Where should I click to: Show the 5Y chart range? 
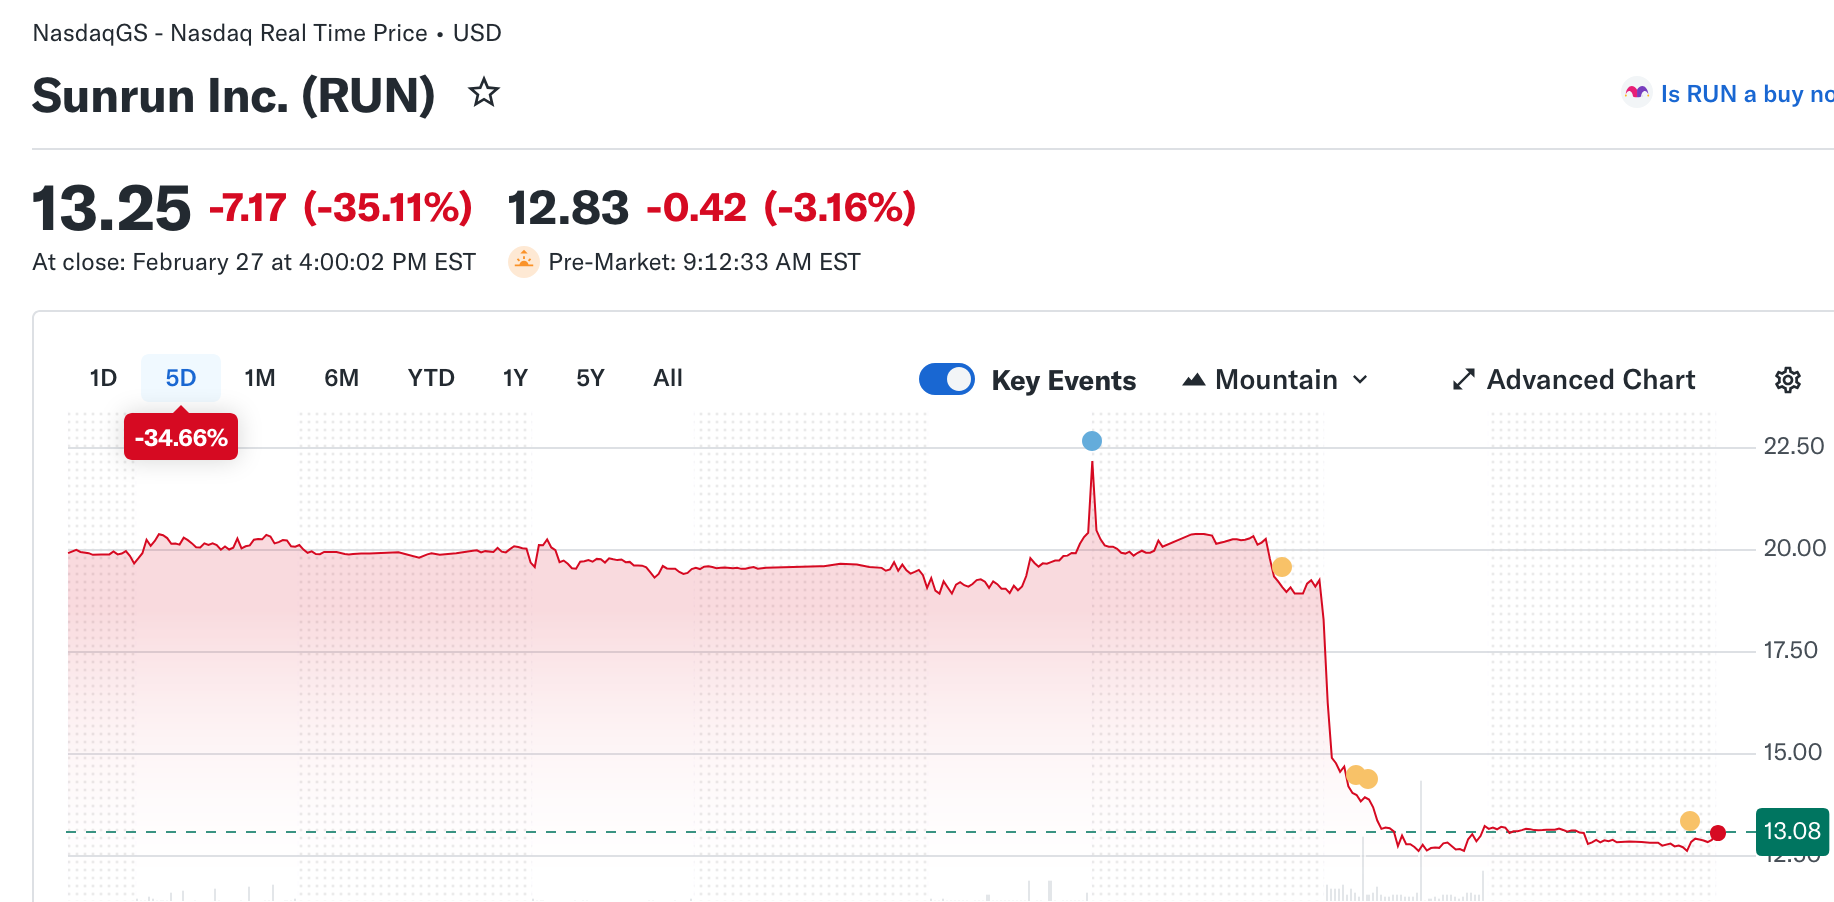[590, 378]
